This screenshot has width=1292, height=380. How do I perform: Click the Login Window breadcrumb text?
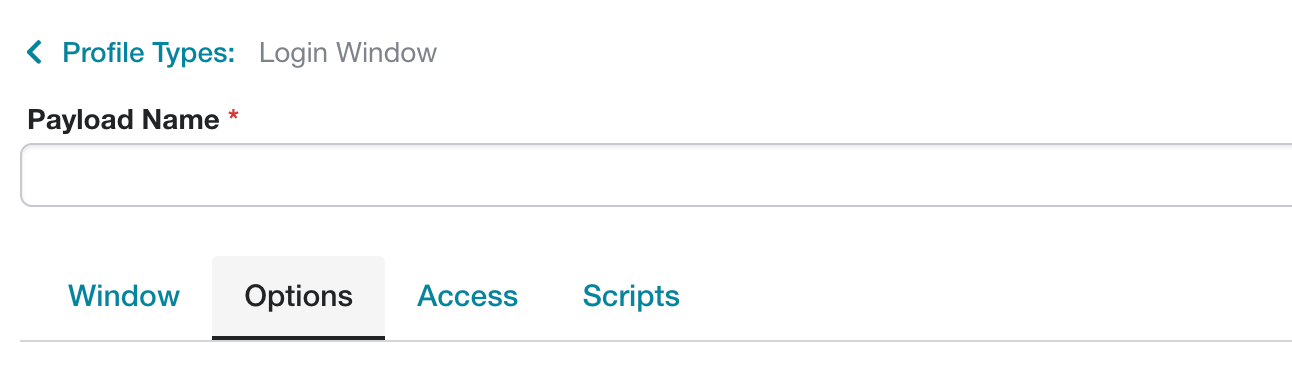348,52
